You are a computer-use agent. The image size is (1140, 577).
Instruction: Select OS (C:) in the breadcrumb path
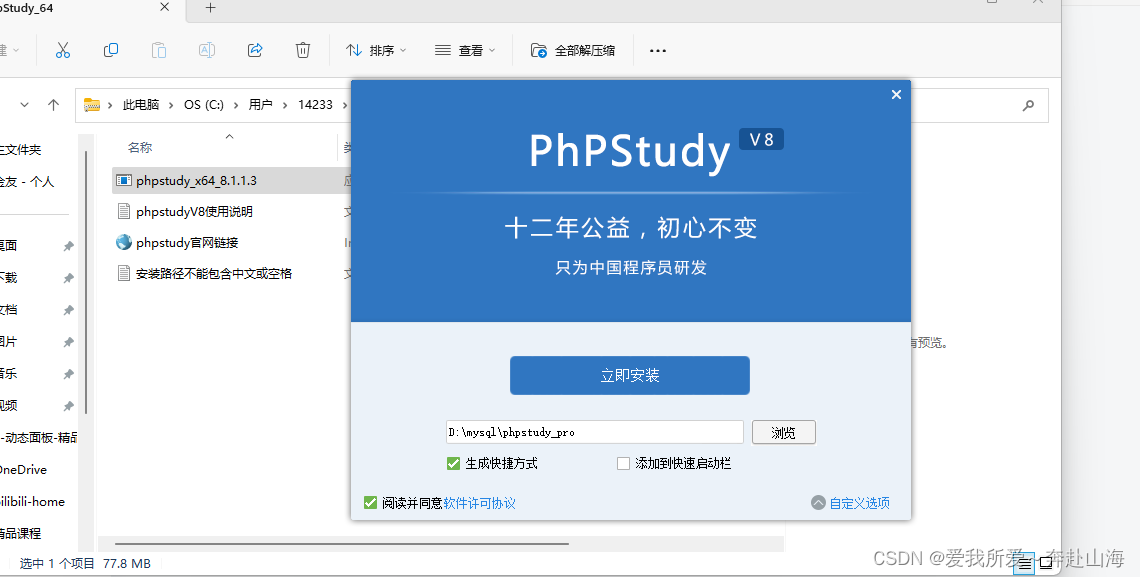pyautogui.click(x=204, y=105)
